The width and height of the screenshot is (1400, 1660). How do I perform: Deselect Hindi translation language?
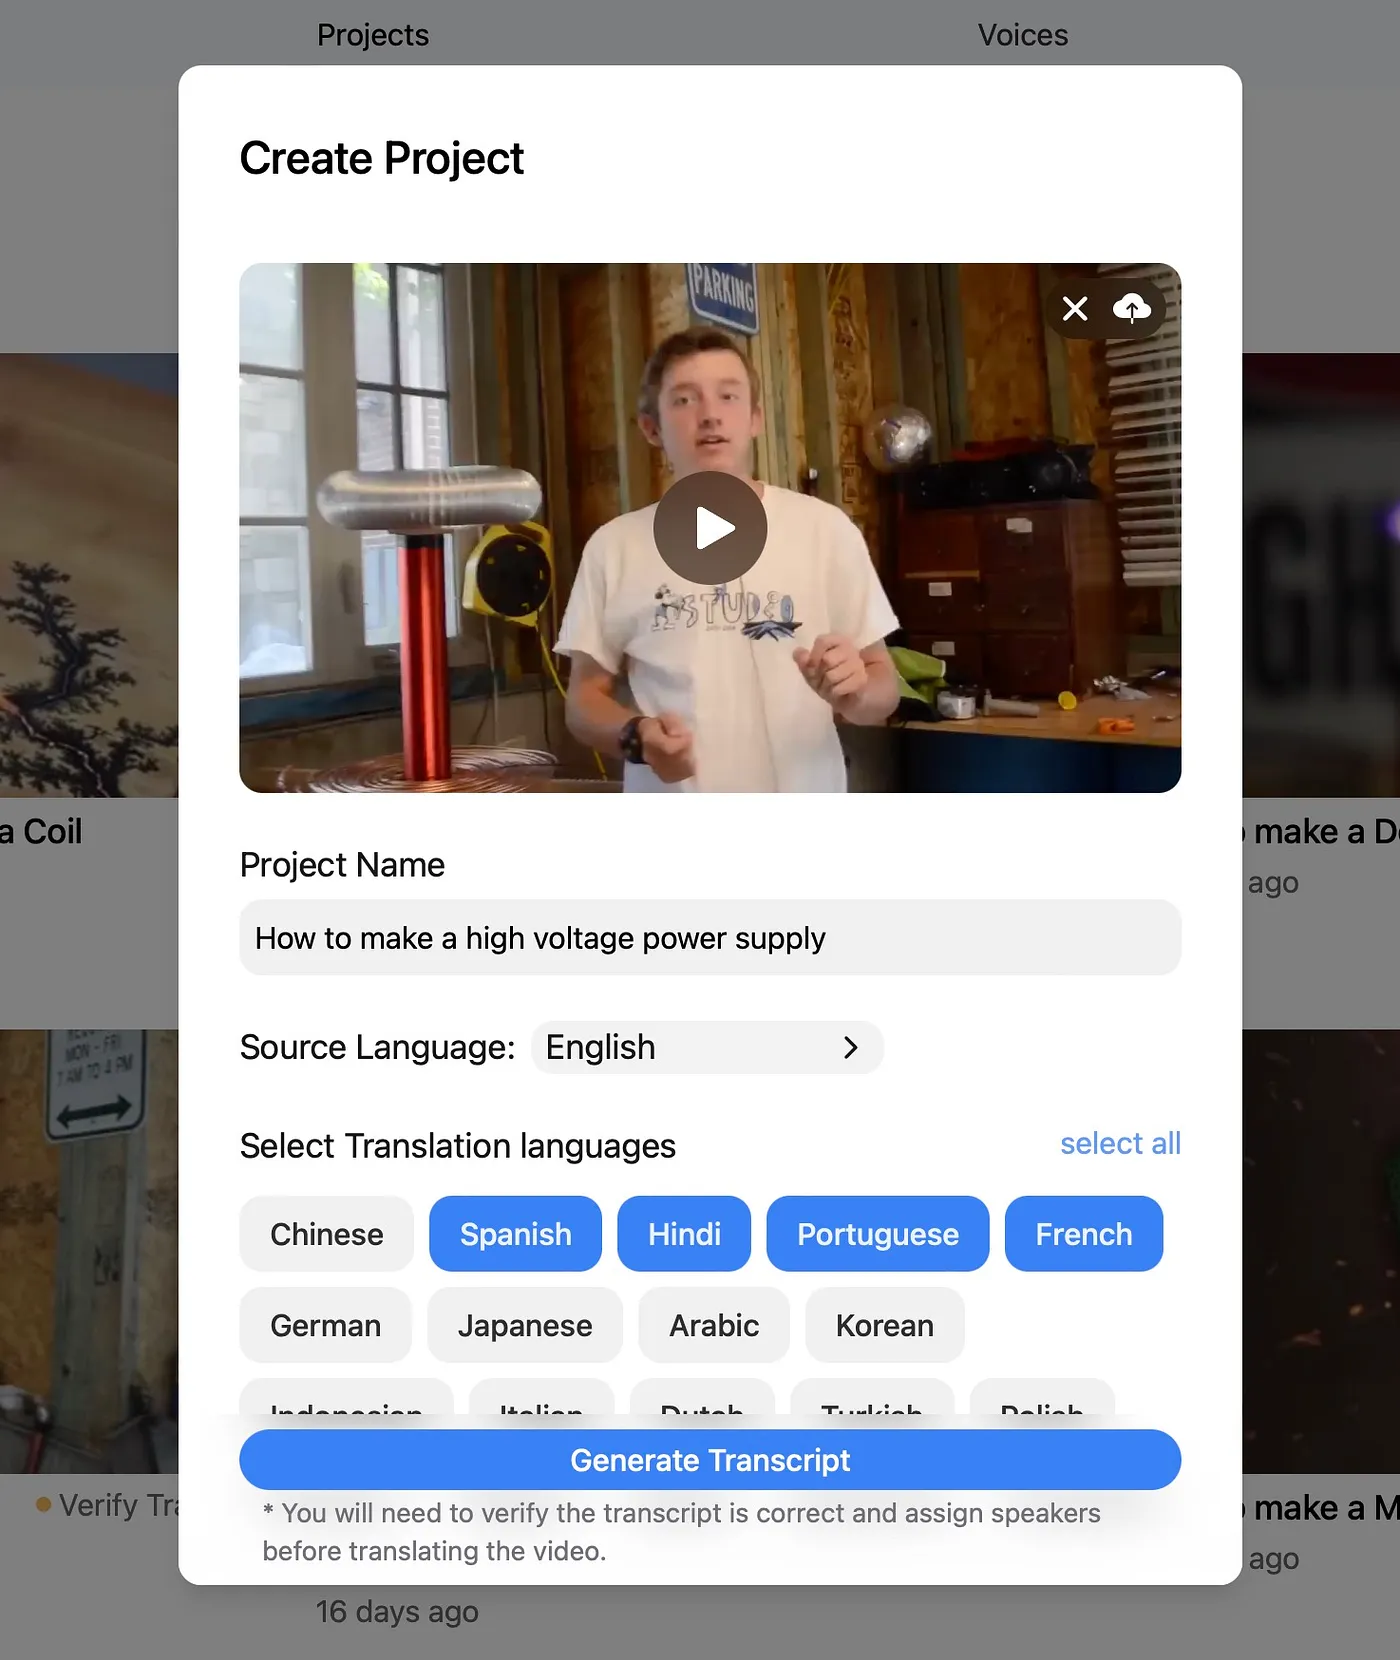684,1234
